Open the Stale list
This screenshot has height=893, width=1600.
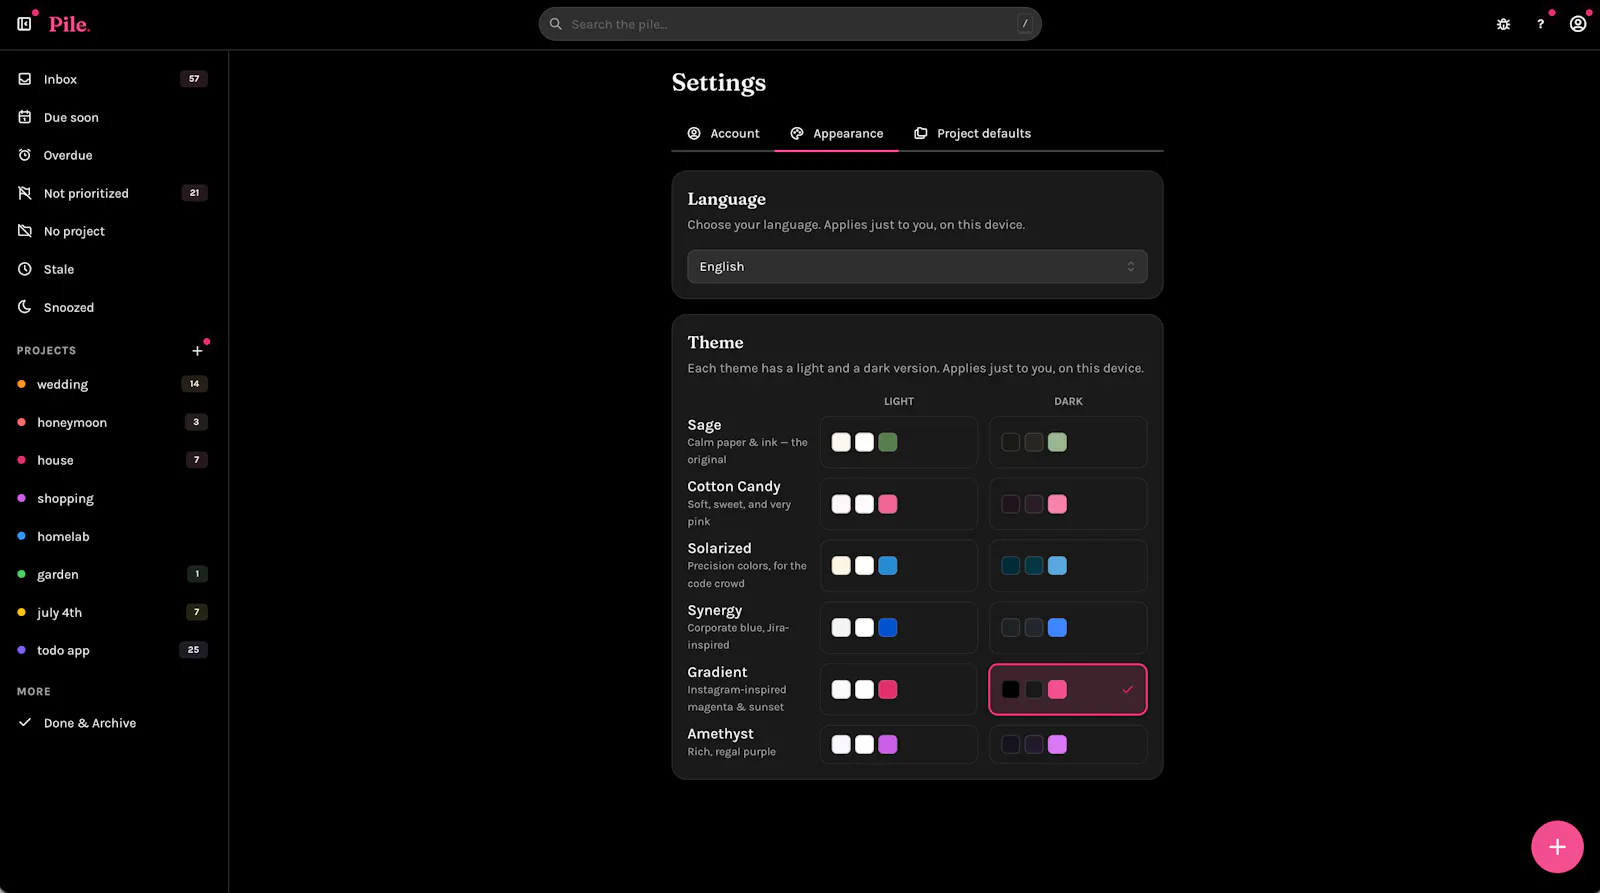tap(113, 269)
